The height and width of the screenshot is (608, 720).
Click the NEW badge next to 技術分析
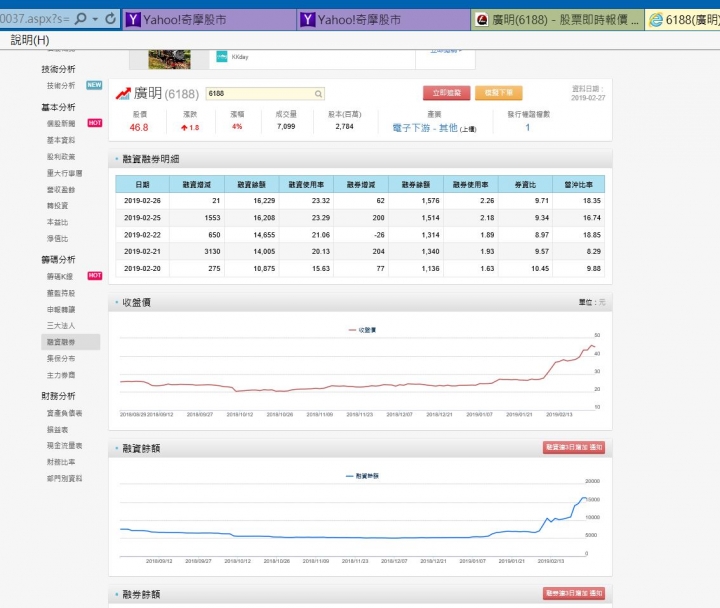click(x=94, y=85)
